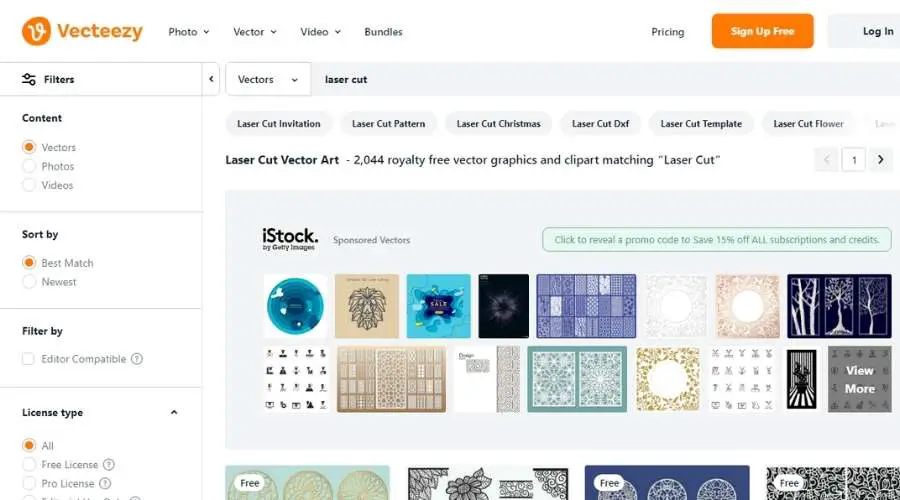Open the Vectors search type dropdown
The width and height of the screenshot is (900, 500).
pyautogui.click(x=268, y=79)
